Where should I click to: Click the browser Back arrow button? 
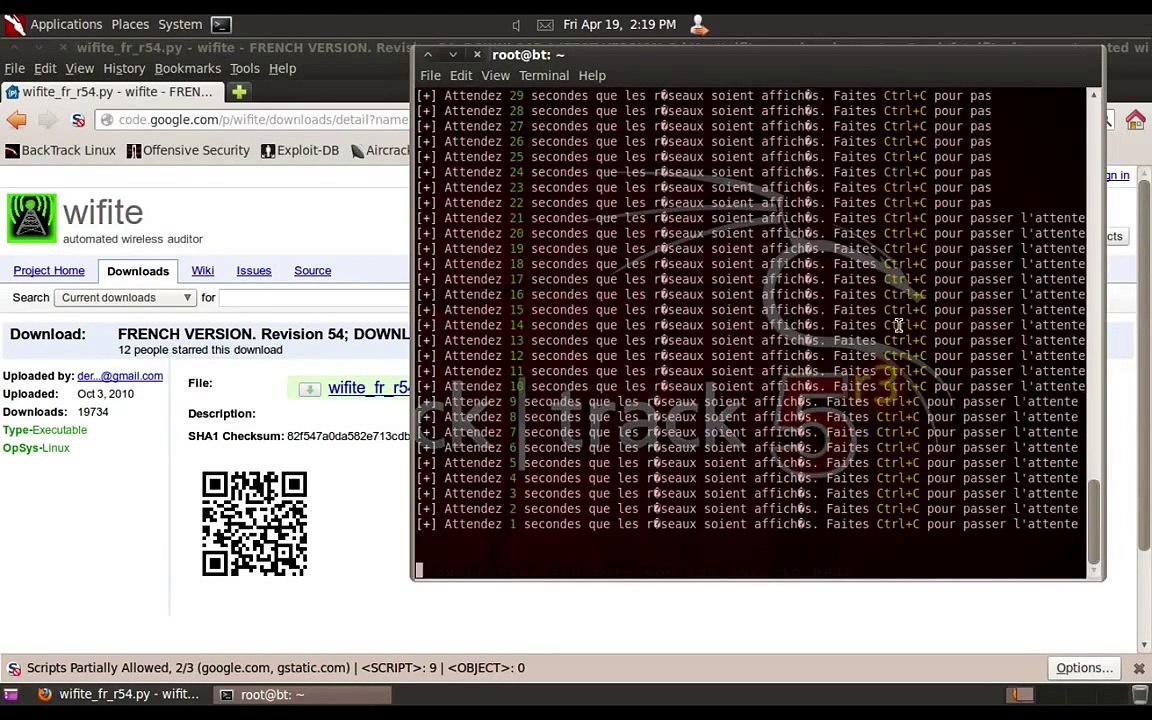[x=16, y=120]
